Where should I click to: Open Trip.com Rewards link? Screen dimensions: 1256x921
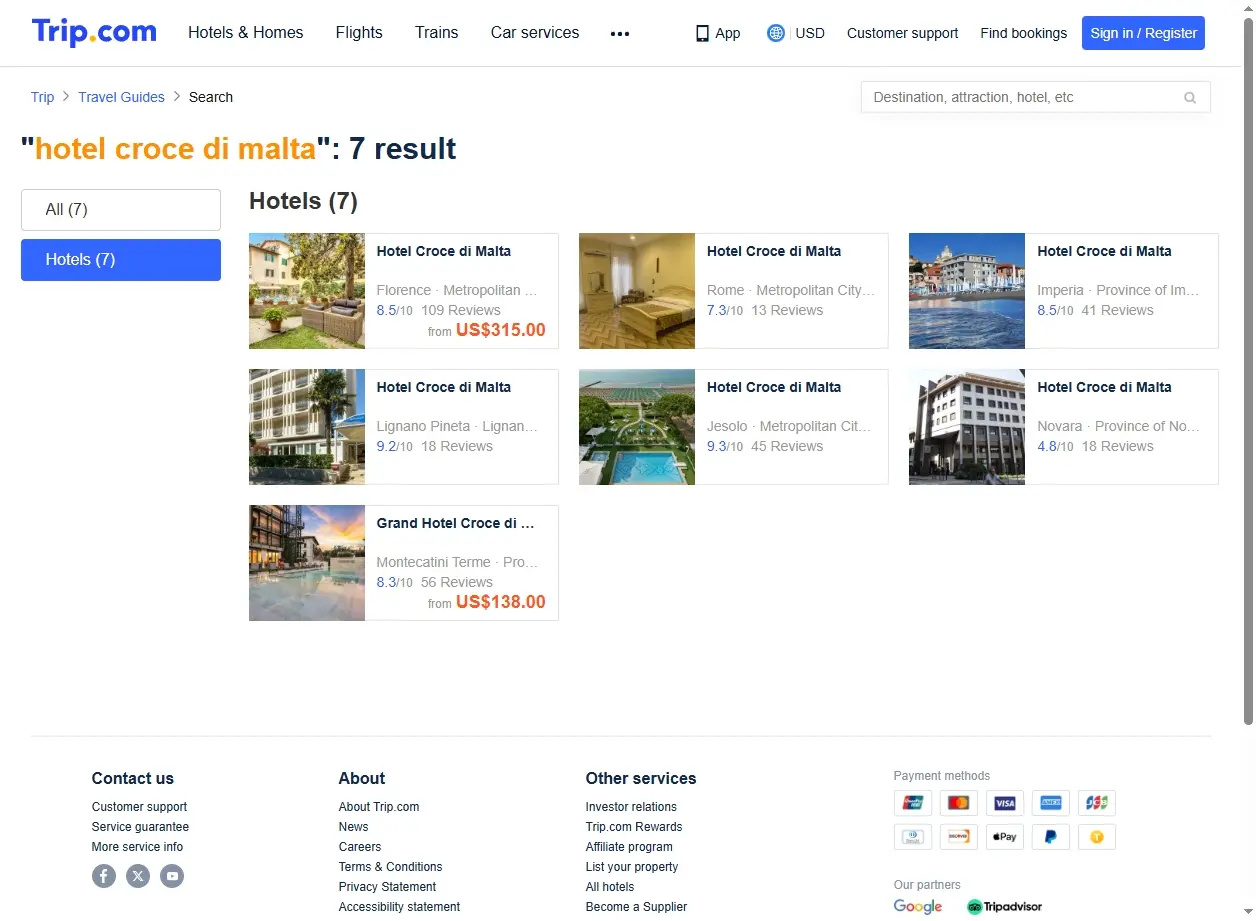coord(634,827)
